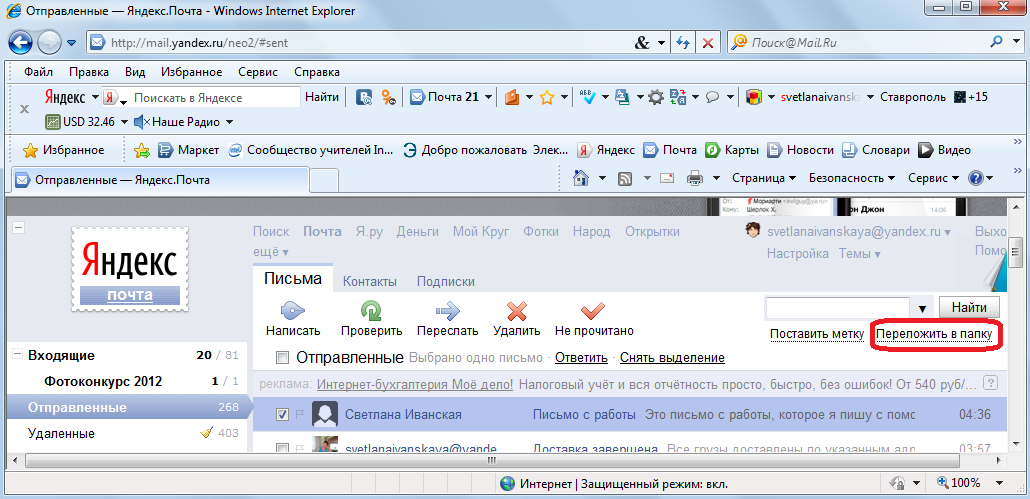Switch to the Контакты tab
The height and width of the screenshot is (499, 1030).
point(370,282)
